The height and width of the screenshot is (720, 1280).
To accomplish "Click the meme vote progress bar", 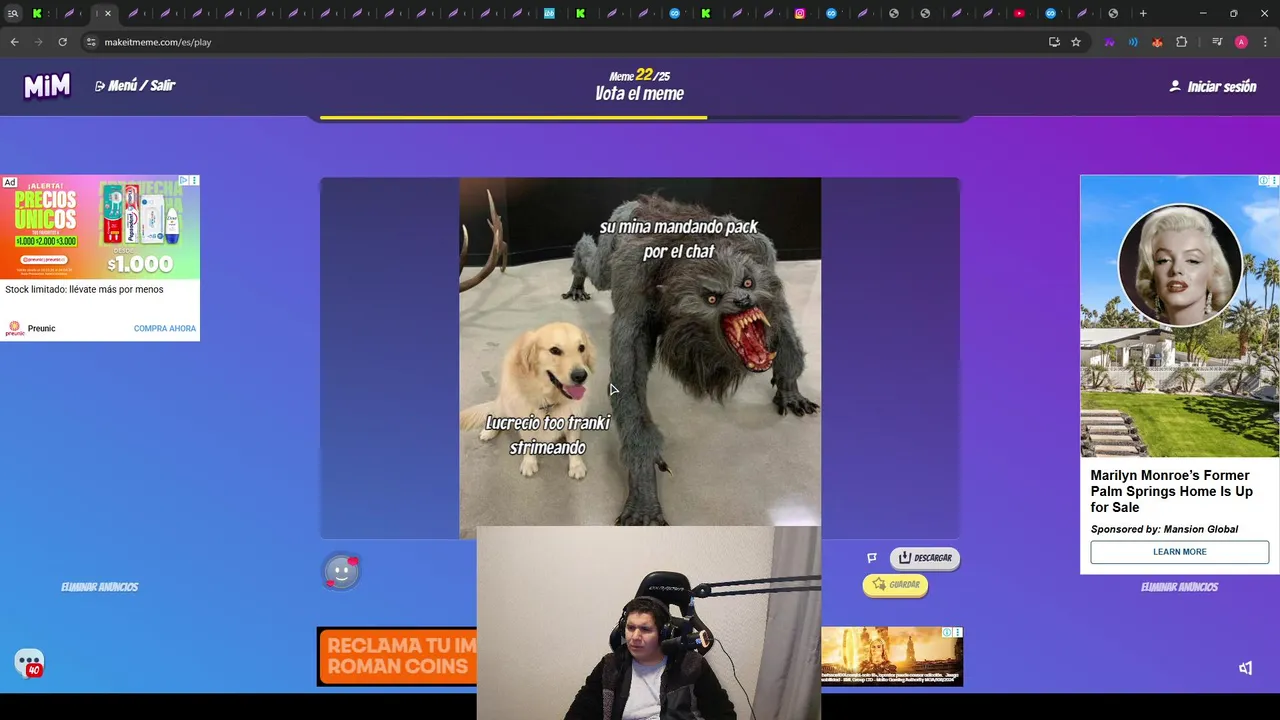I will (x=640, y=117).
